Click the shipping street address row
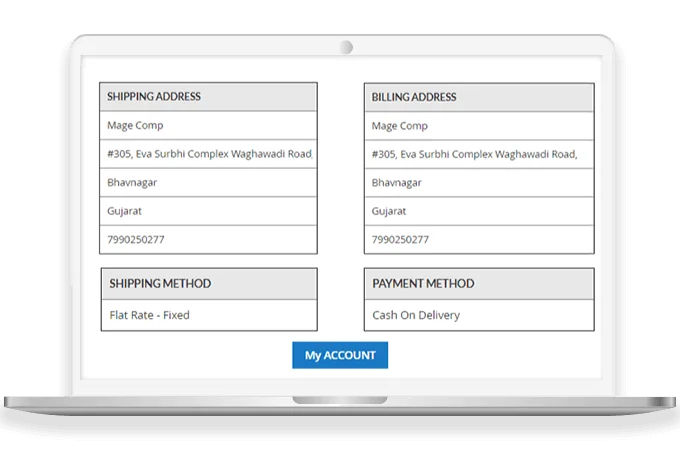 pos(208,154)
